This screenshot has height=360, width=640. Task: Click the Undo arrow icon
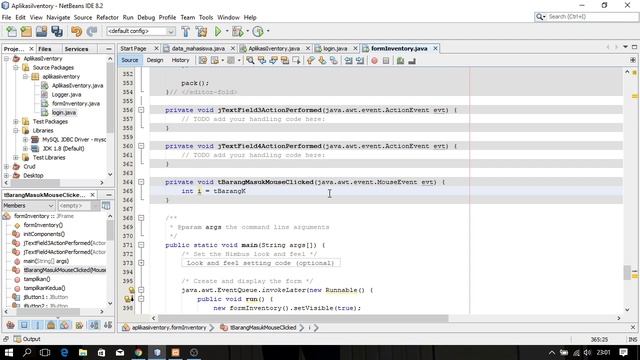[76, 31]
